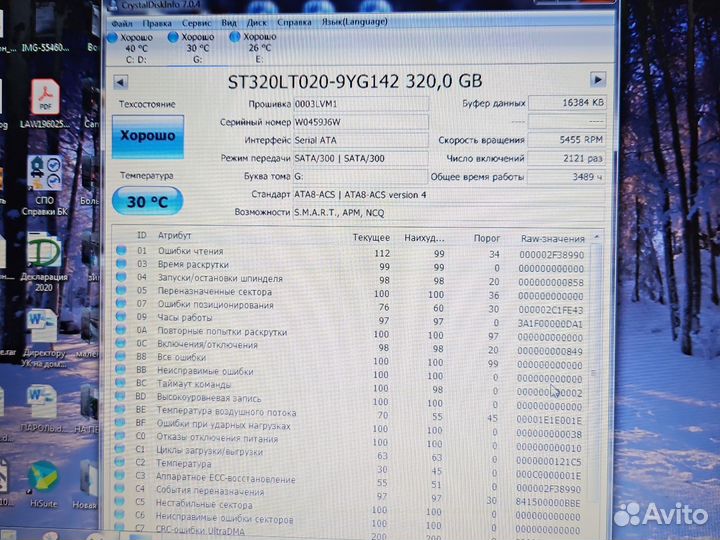This screenshot has width=720, height=540.
Task: Click status icon of Температура воздушного потока row
Action: pyautogui.click(x=120, y=409)
